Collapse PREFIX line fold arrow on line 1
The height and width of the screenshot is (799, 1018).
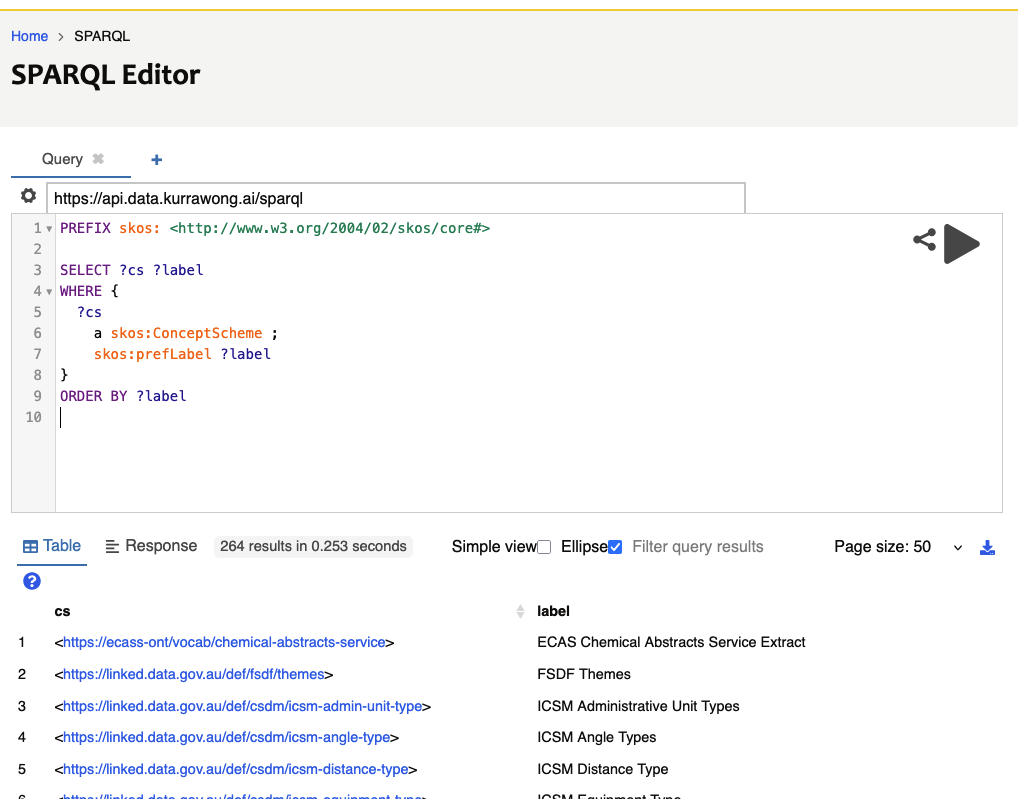tap(49, 229)
